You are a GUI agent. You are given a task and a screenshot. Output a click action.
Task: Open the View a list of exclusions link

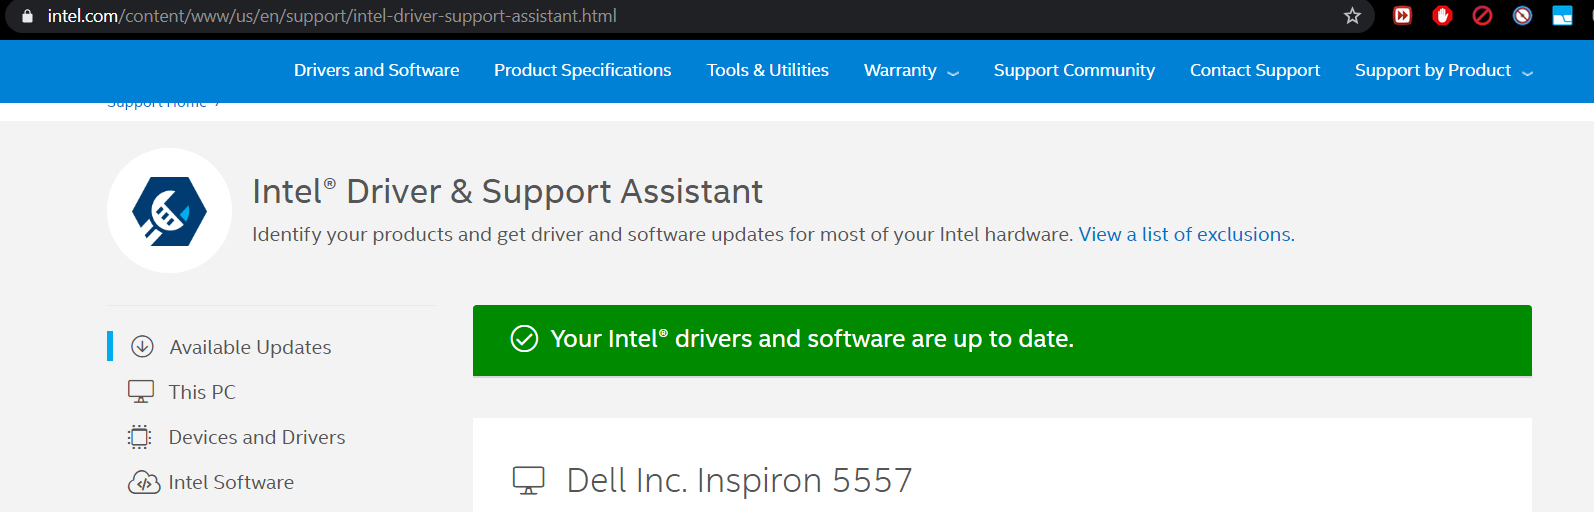tap(1185, 235)
